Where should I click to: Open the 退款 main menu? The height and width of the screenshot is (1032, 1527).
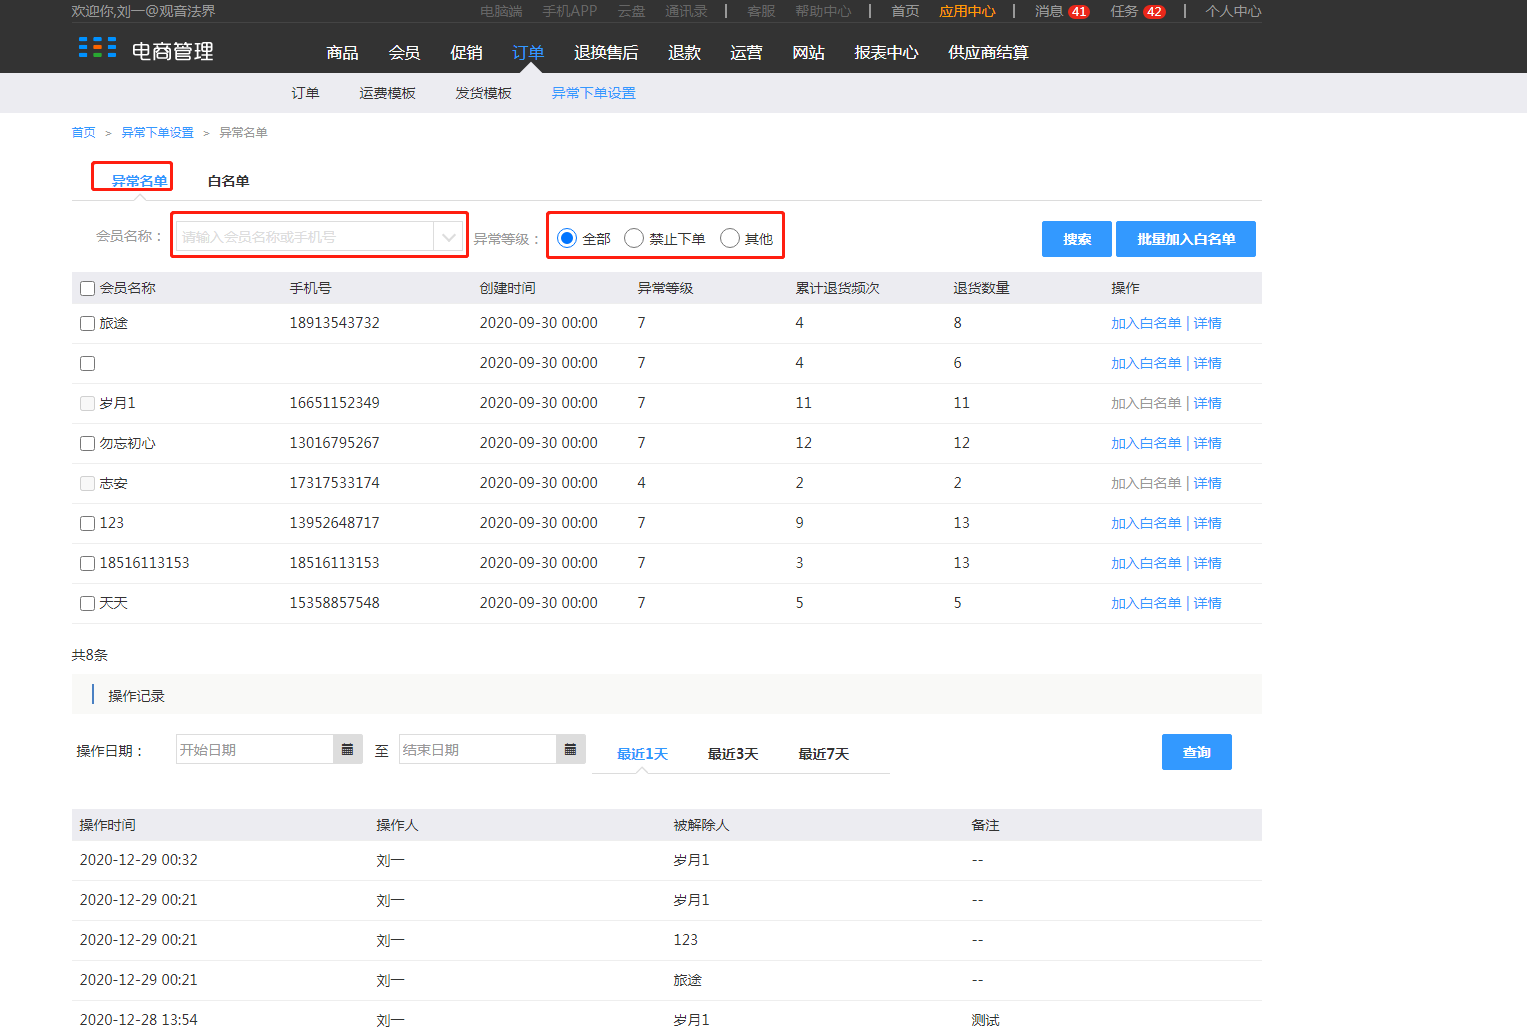coord(684,52)
